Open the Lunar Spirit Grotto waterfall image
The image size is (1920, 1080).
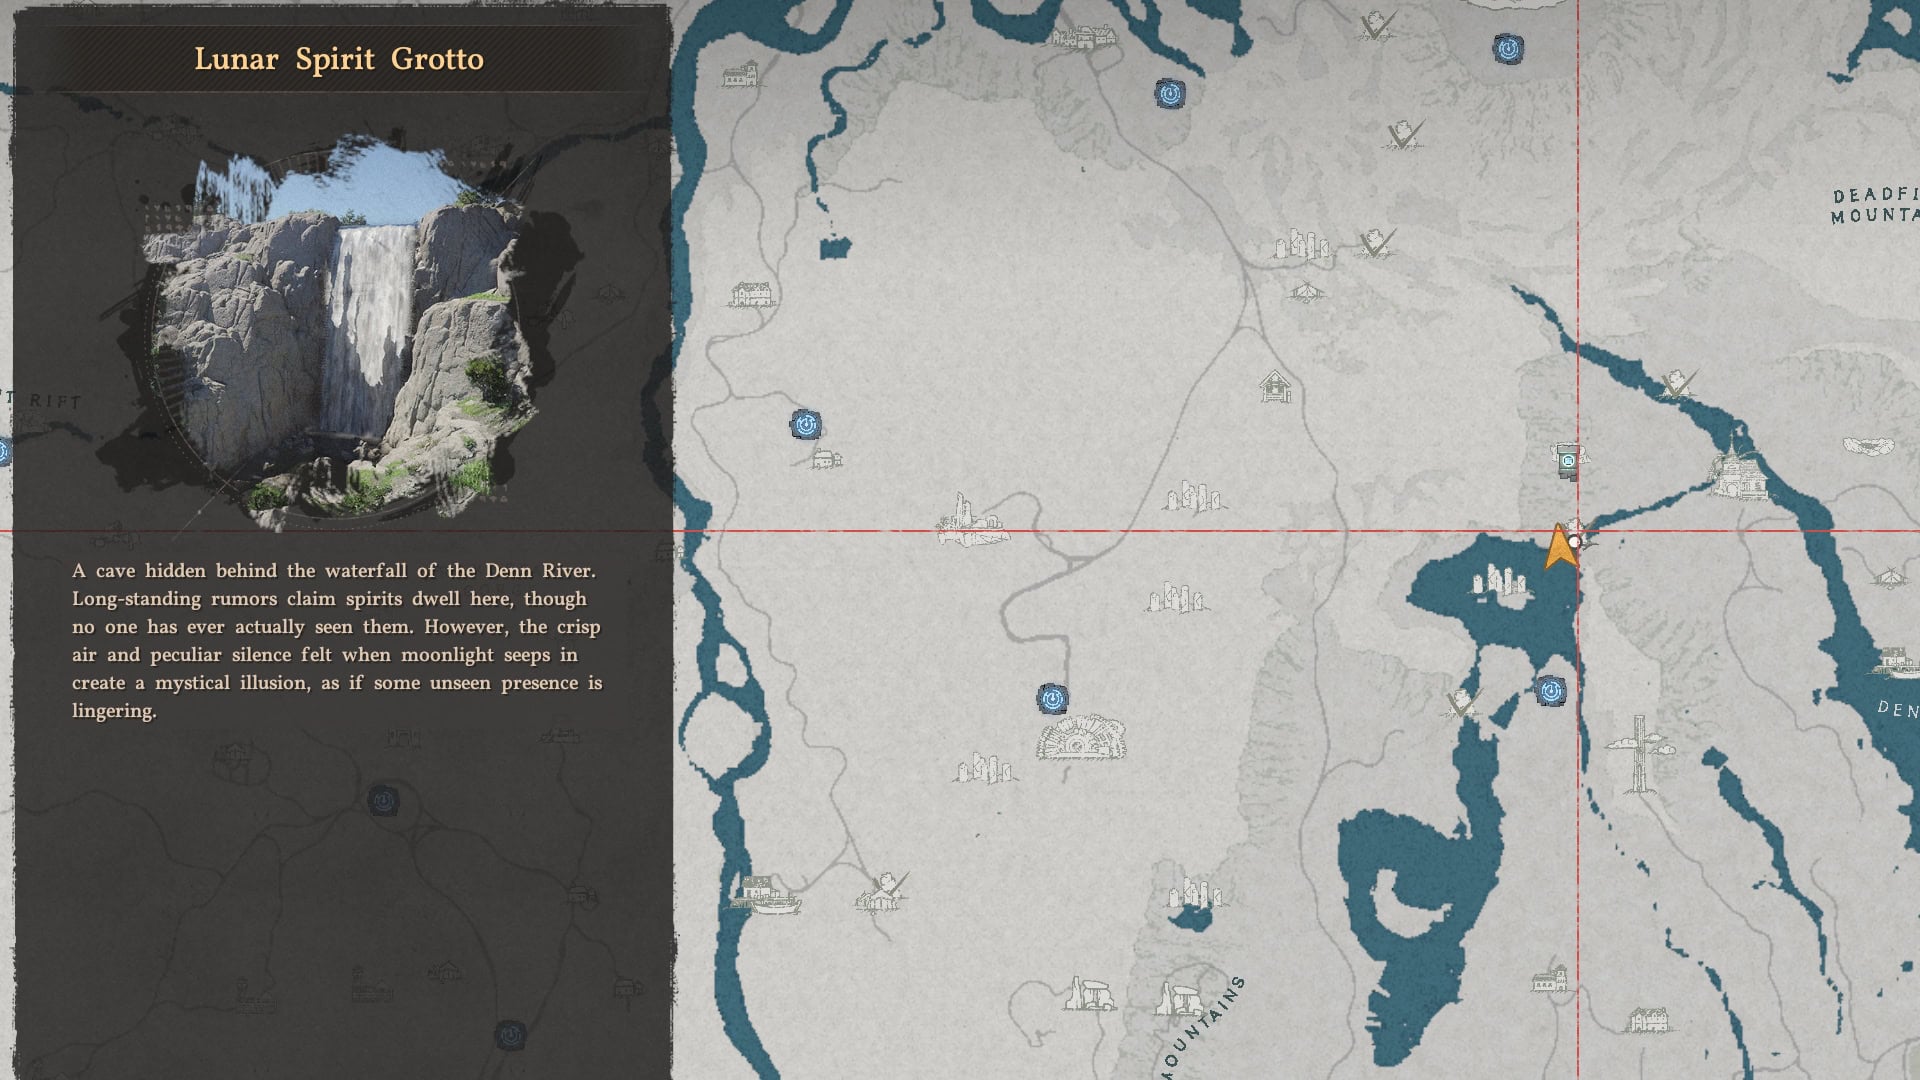click(x=340, y=330)
